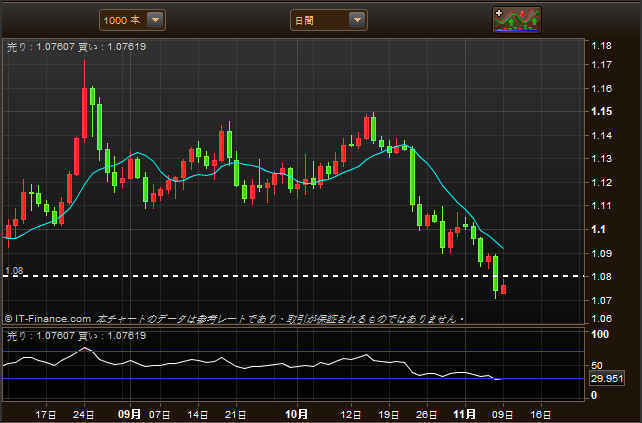Click the 09月 date axis label
The image size is (642, 423).
pos(129,414)
